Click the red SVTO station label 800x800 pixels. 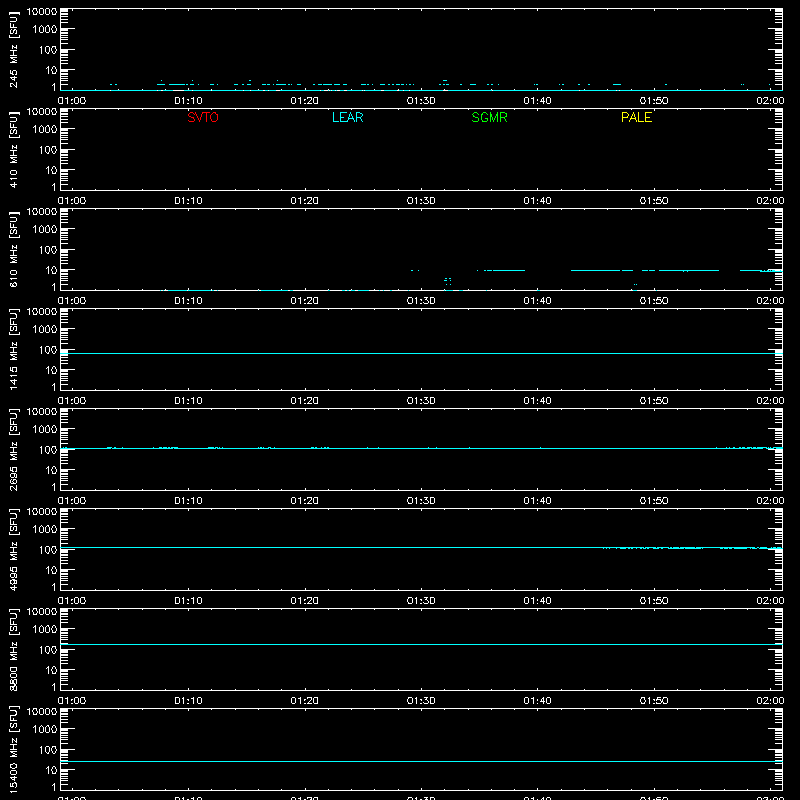pyautogui.click(x=203, y=117)
